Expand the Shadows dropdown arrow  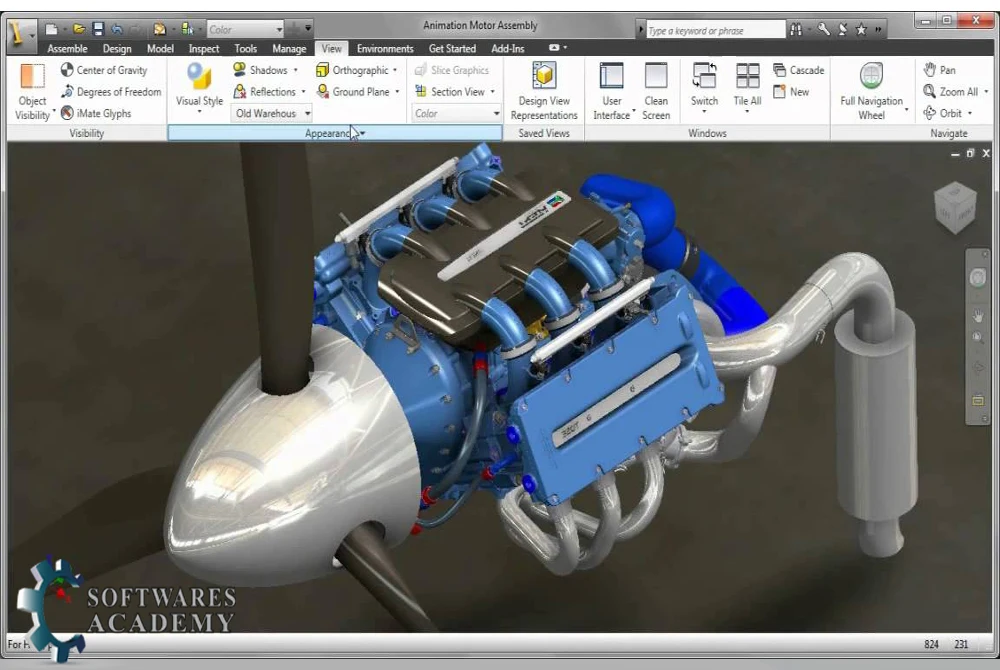pos(295,70)
